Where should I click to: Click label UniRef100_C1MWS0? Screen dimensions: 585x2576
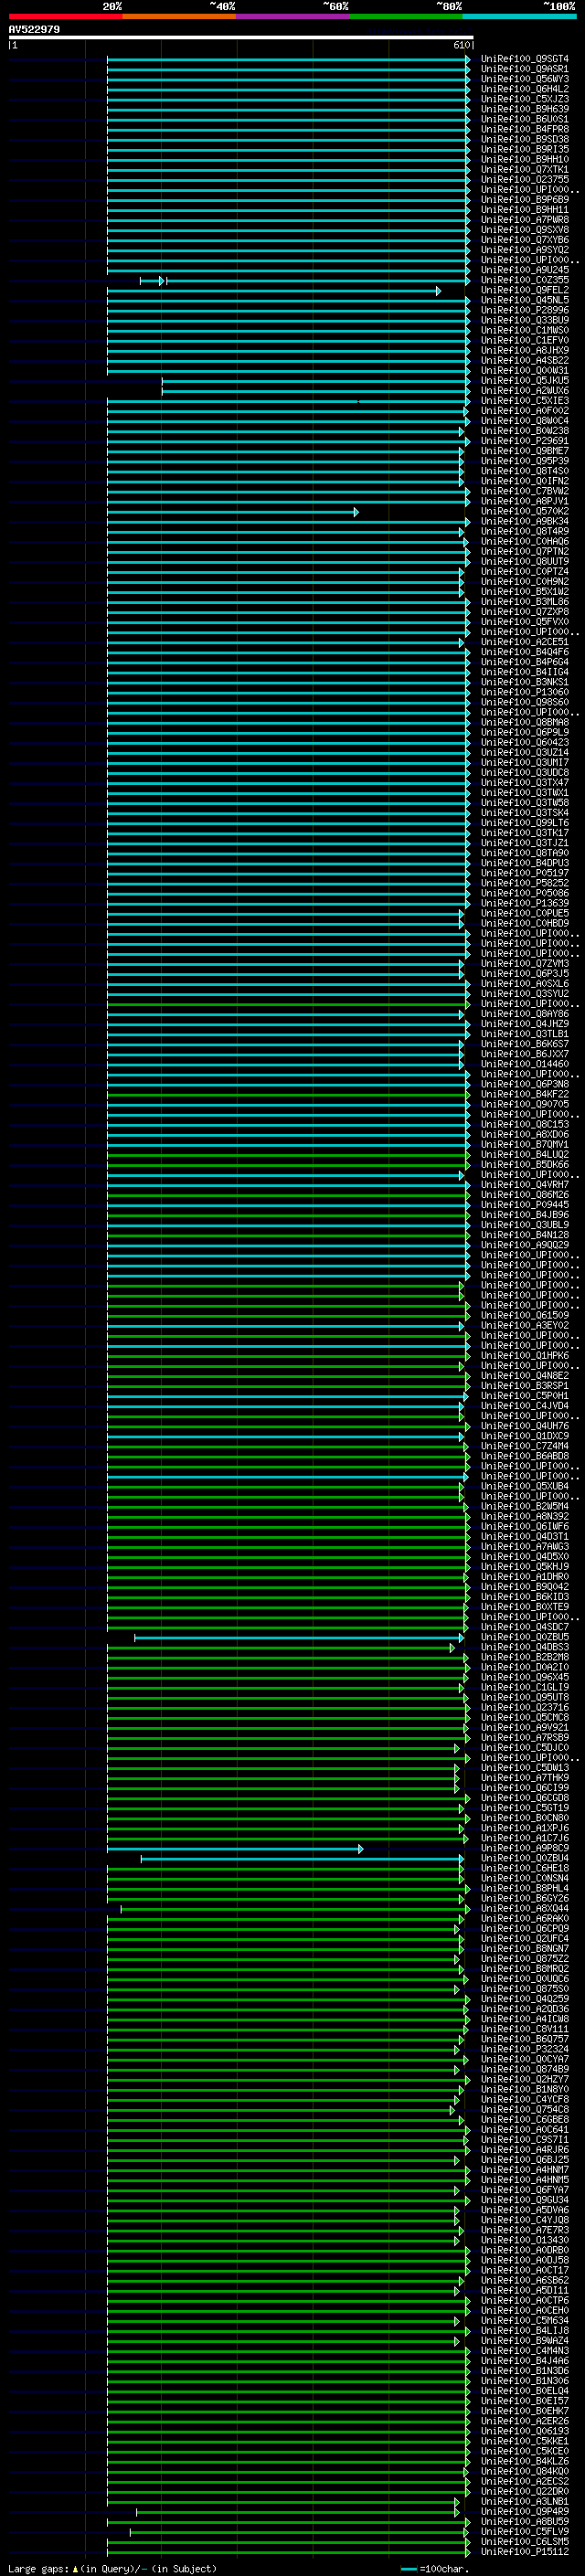(525, 330)
